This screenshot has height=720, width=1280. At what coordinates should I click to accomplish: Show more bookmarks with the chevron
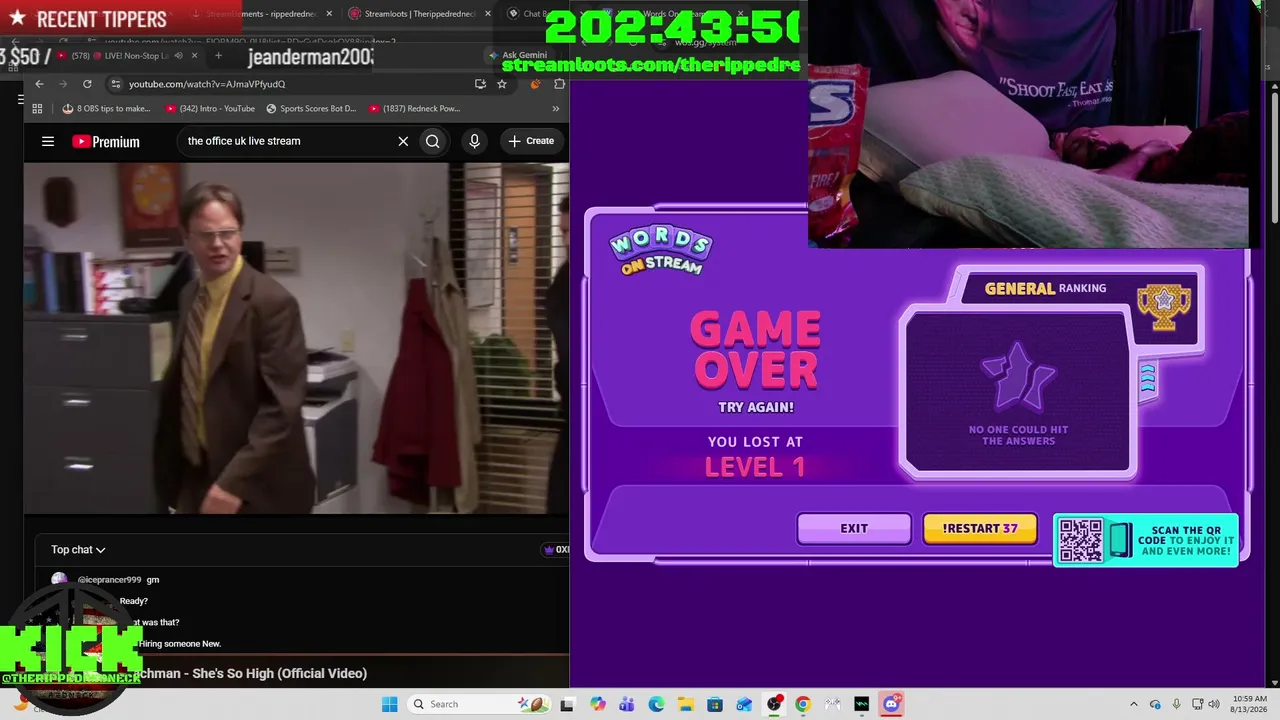(x=558, y=108)
